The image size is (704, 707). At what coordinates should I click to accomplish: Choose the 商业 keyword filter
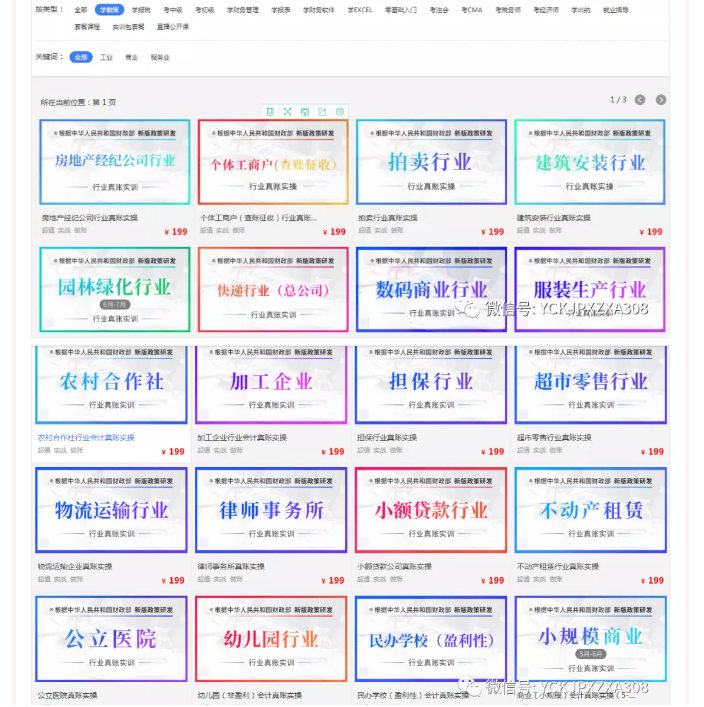(132, 58)
